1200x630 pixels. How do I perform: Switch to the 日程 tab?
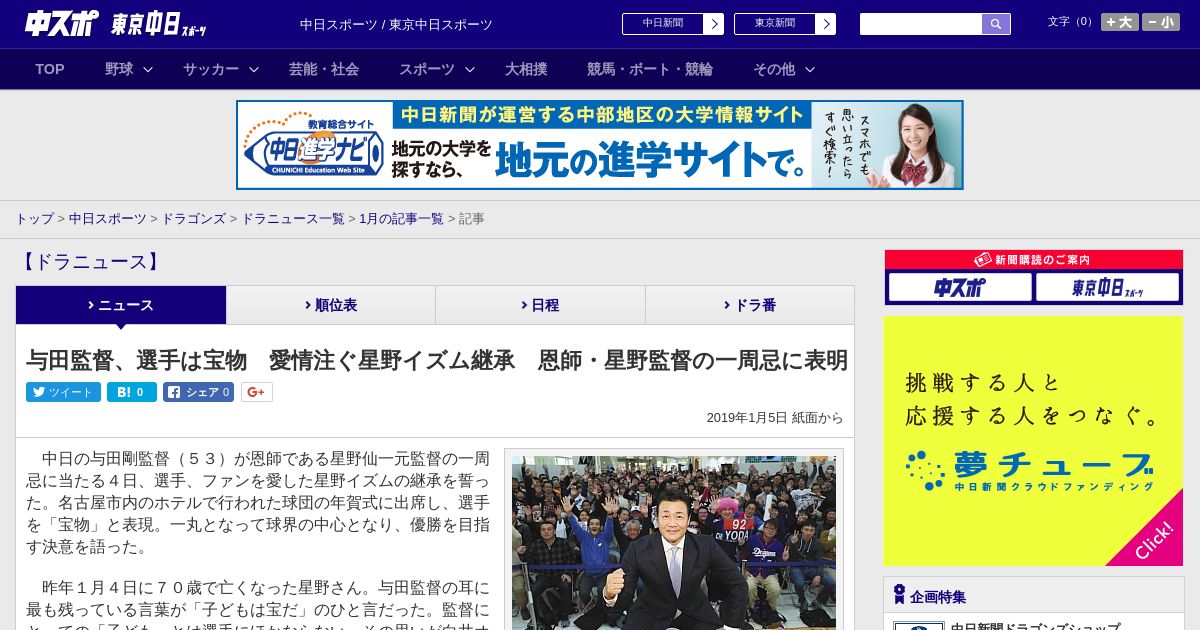(x=540, y=305)
